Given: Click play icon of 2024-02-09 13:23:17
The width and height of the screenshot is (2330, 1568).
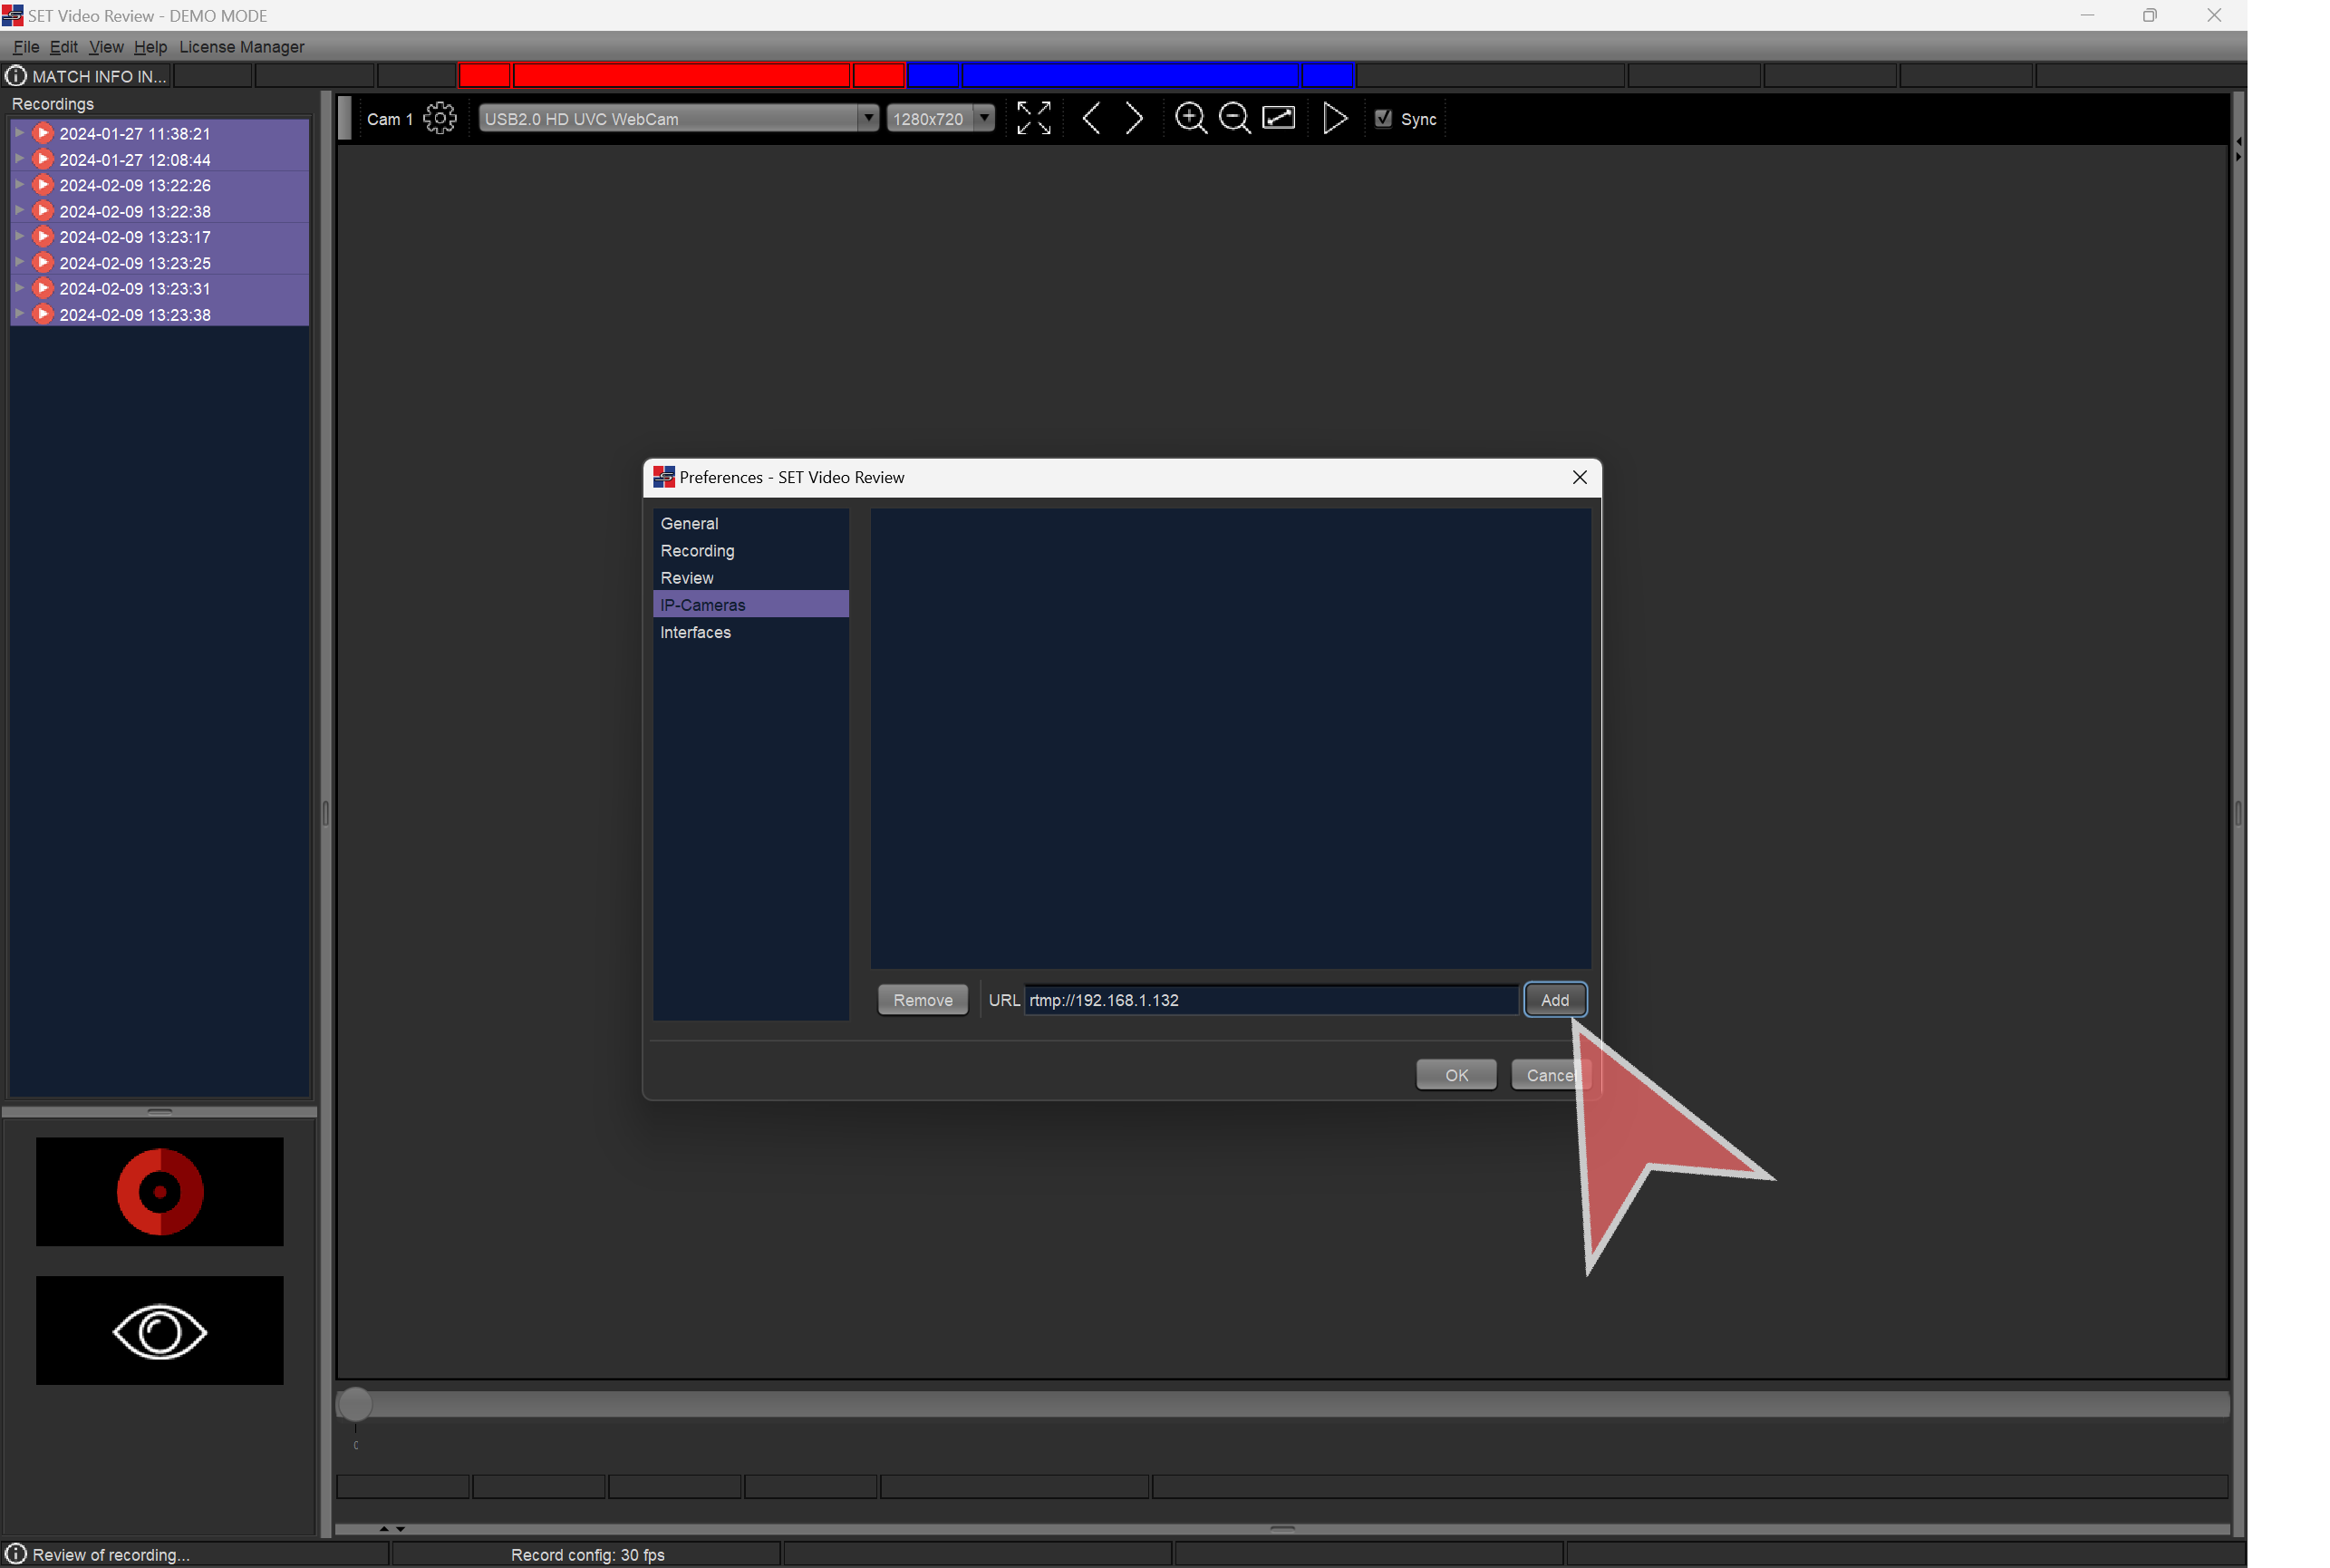Looking at the screenshot, I should tap(43, 237).
